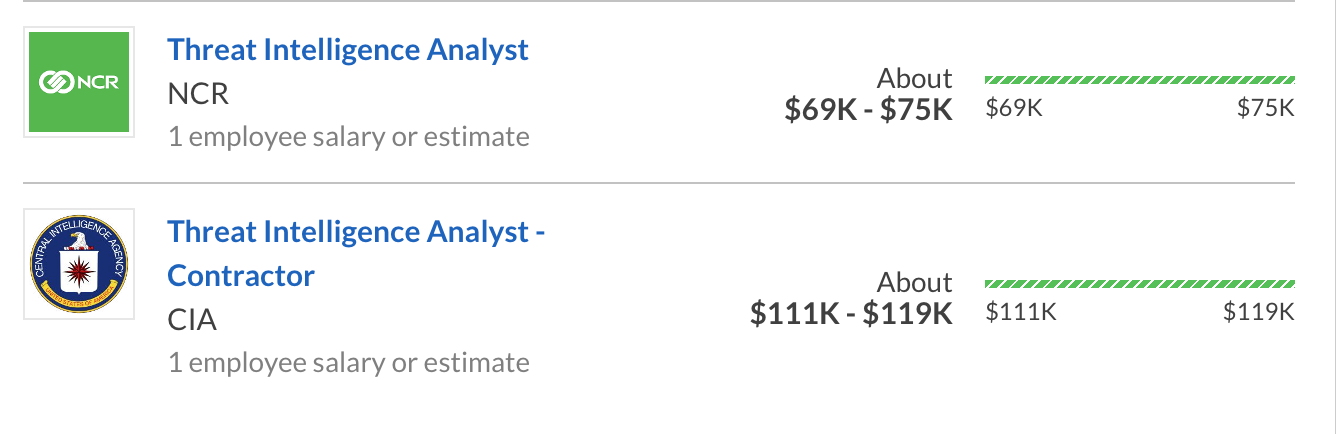Click "About" above the $69K - $75K salary

coord(914,78)
